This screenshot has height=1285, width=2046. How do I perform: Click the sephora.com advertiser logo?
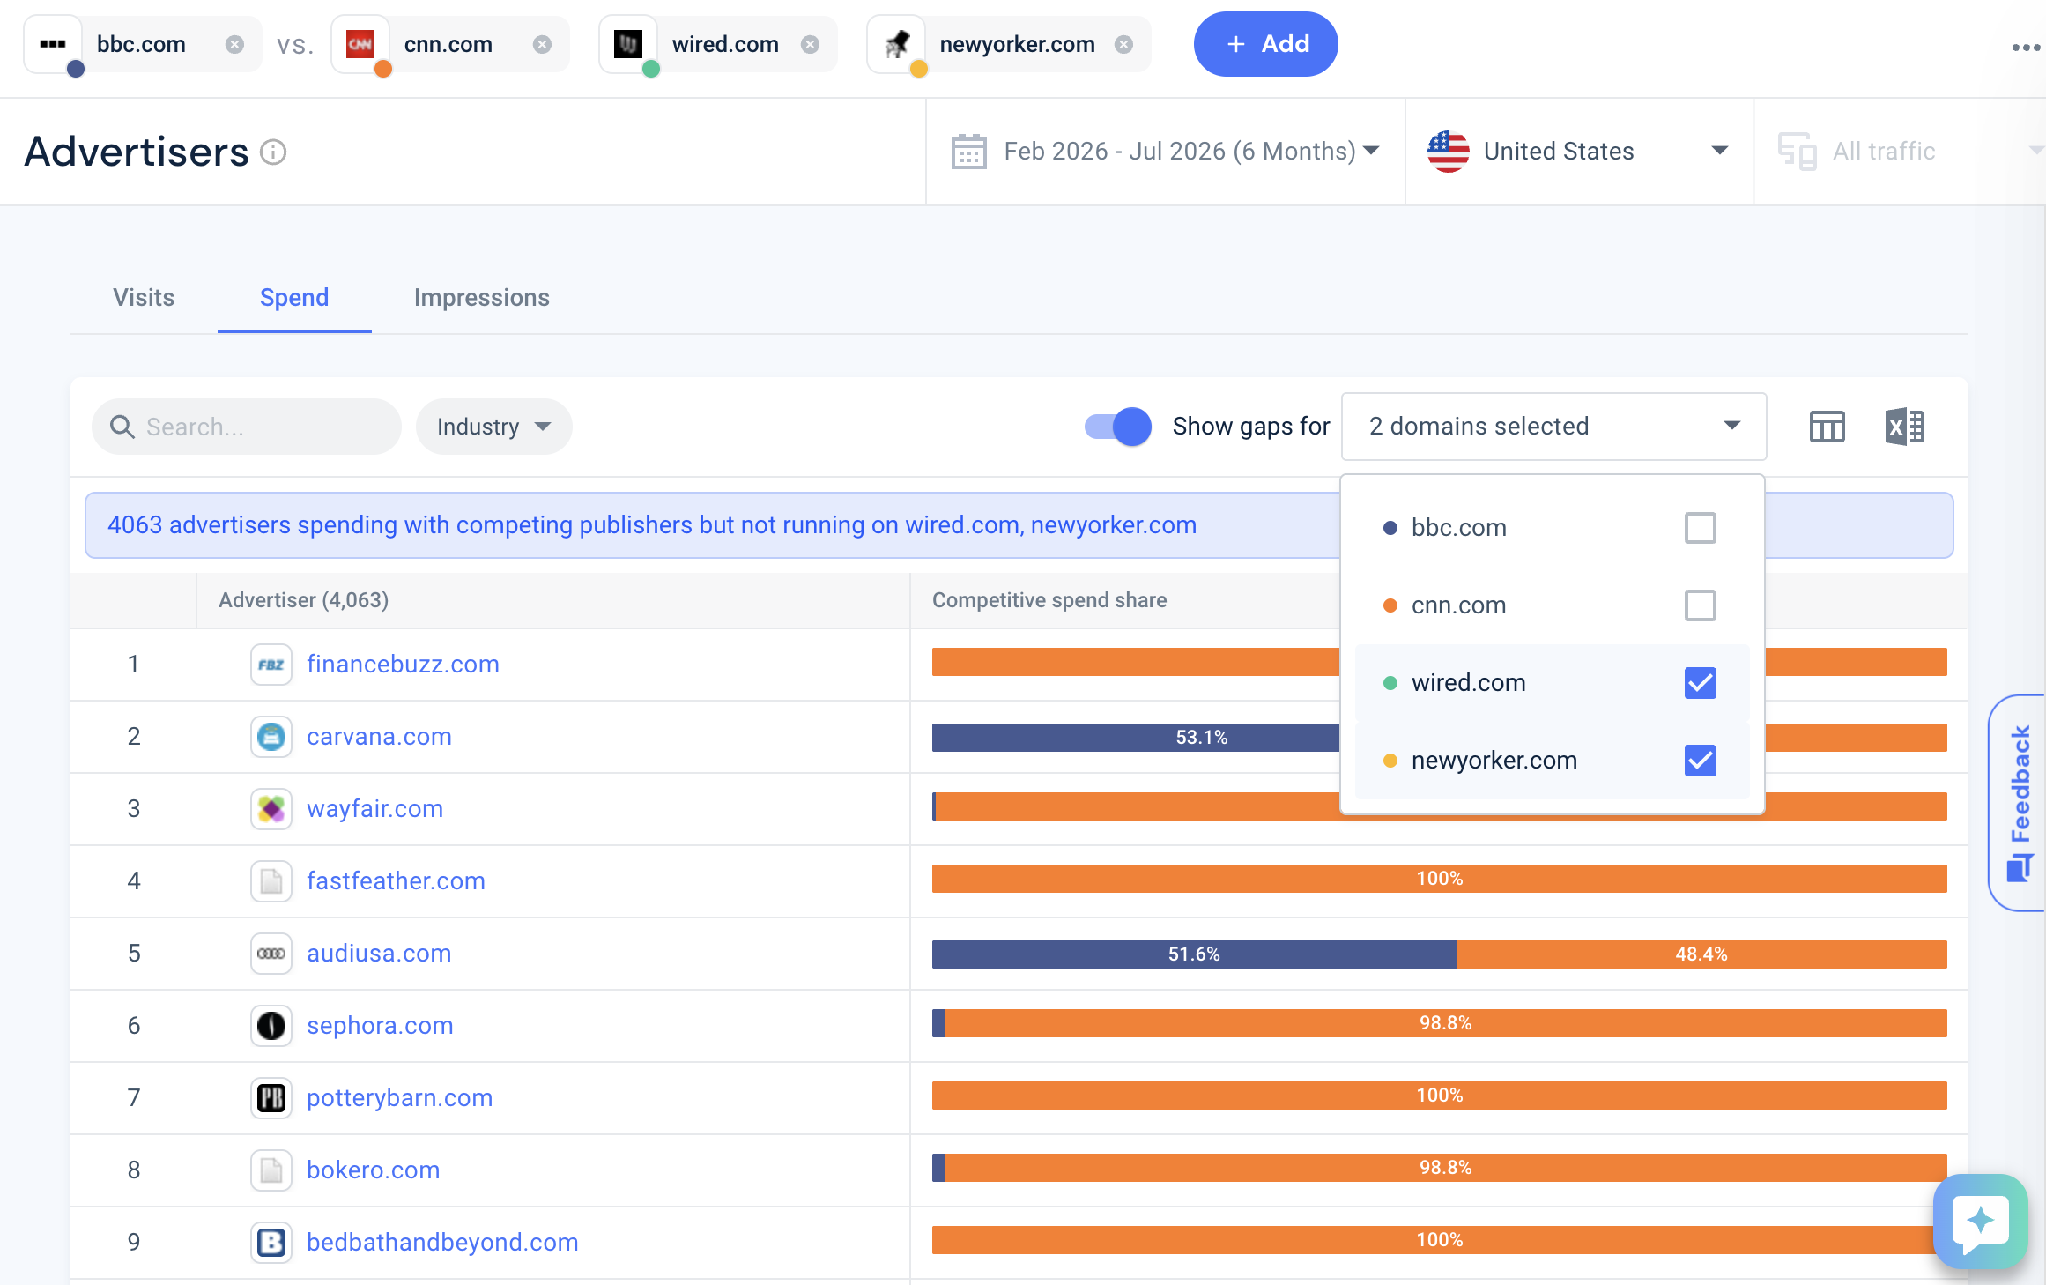[271, 1026]
